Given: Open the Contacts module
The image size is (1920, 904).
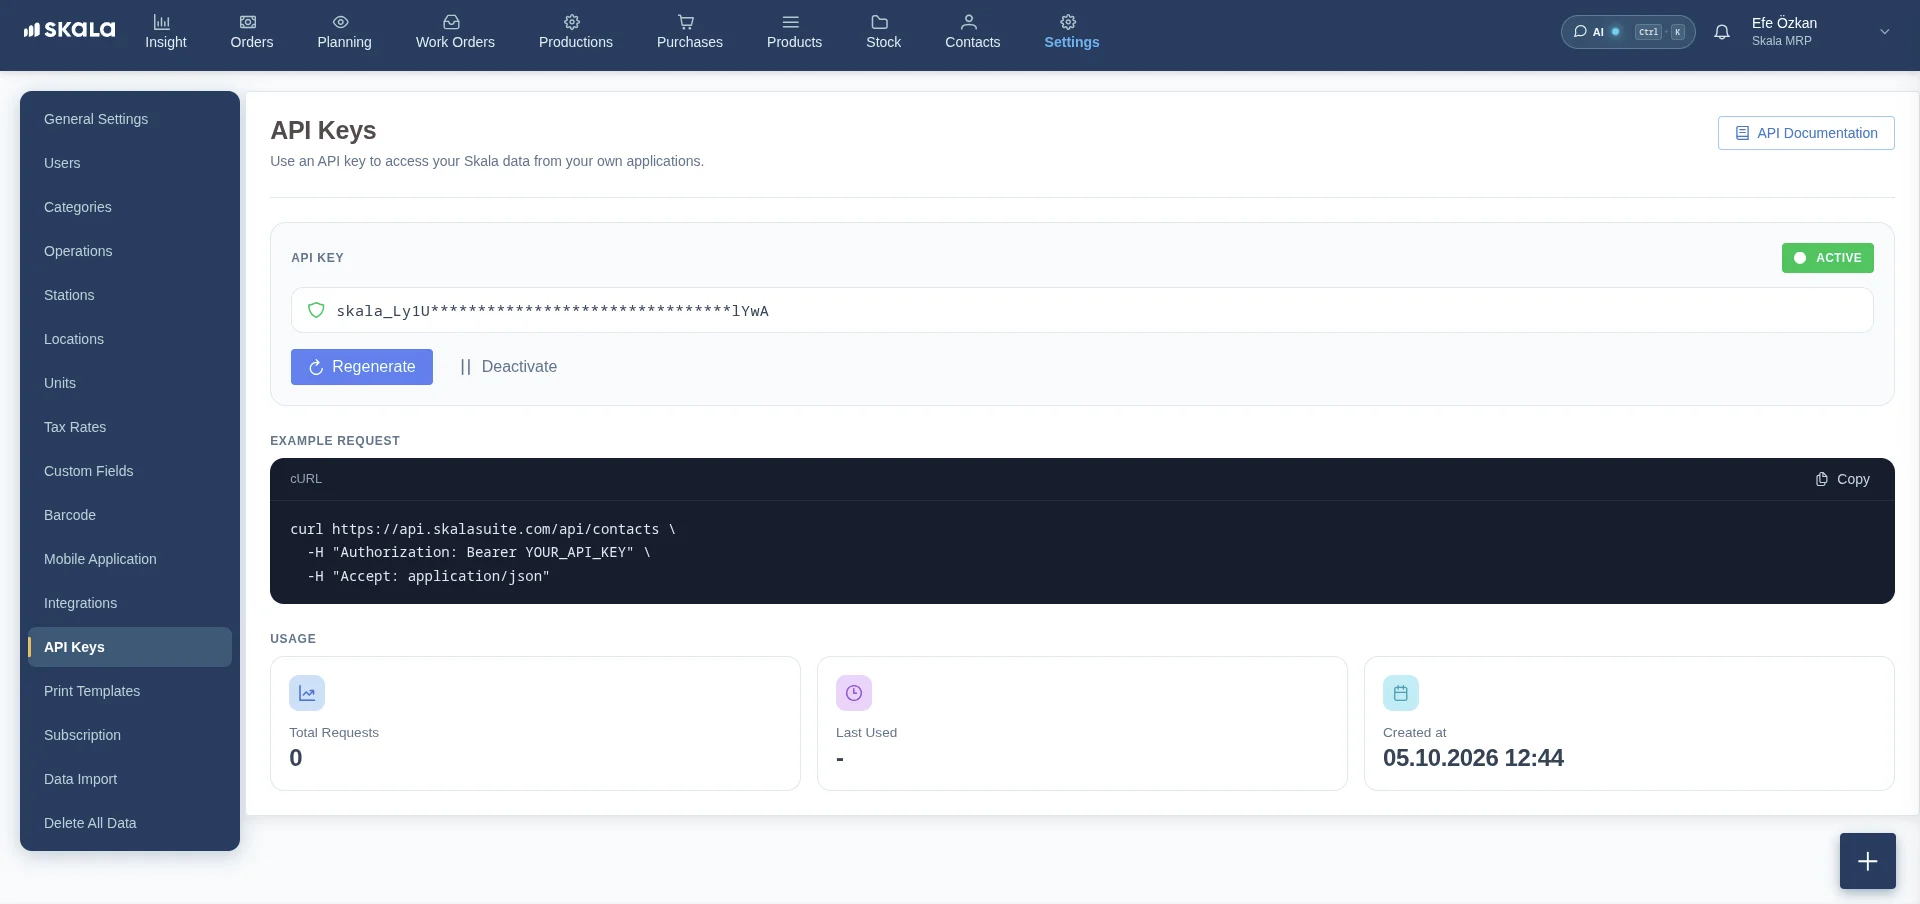Looking at the screenshot, I should 972,32.
